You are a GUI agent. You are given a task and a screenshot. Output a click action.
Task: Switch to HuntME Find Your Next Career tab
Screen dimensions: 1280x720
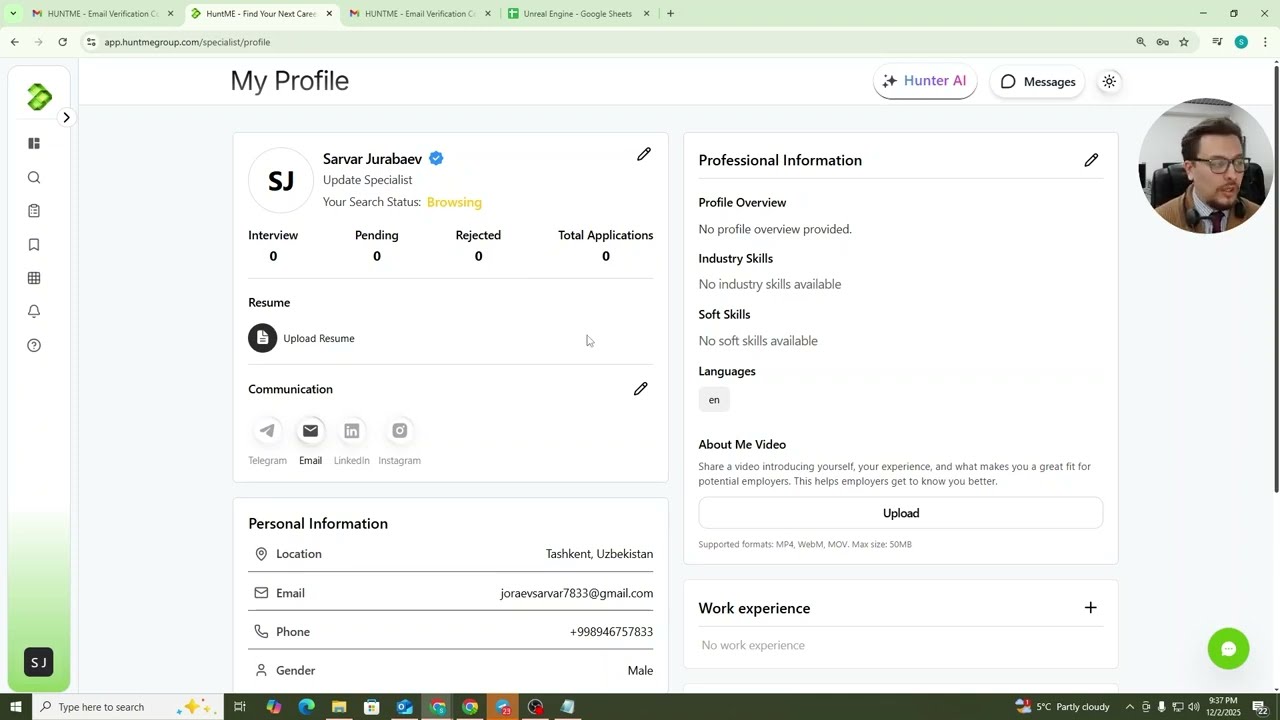pos(261,14)
